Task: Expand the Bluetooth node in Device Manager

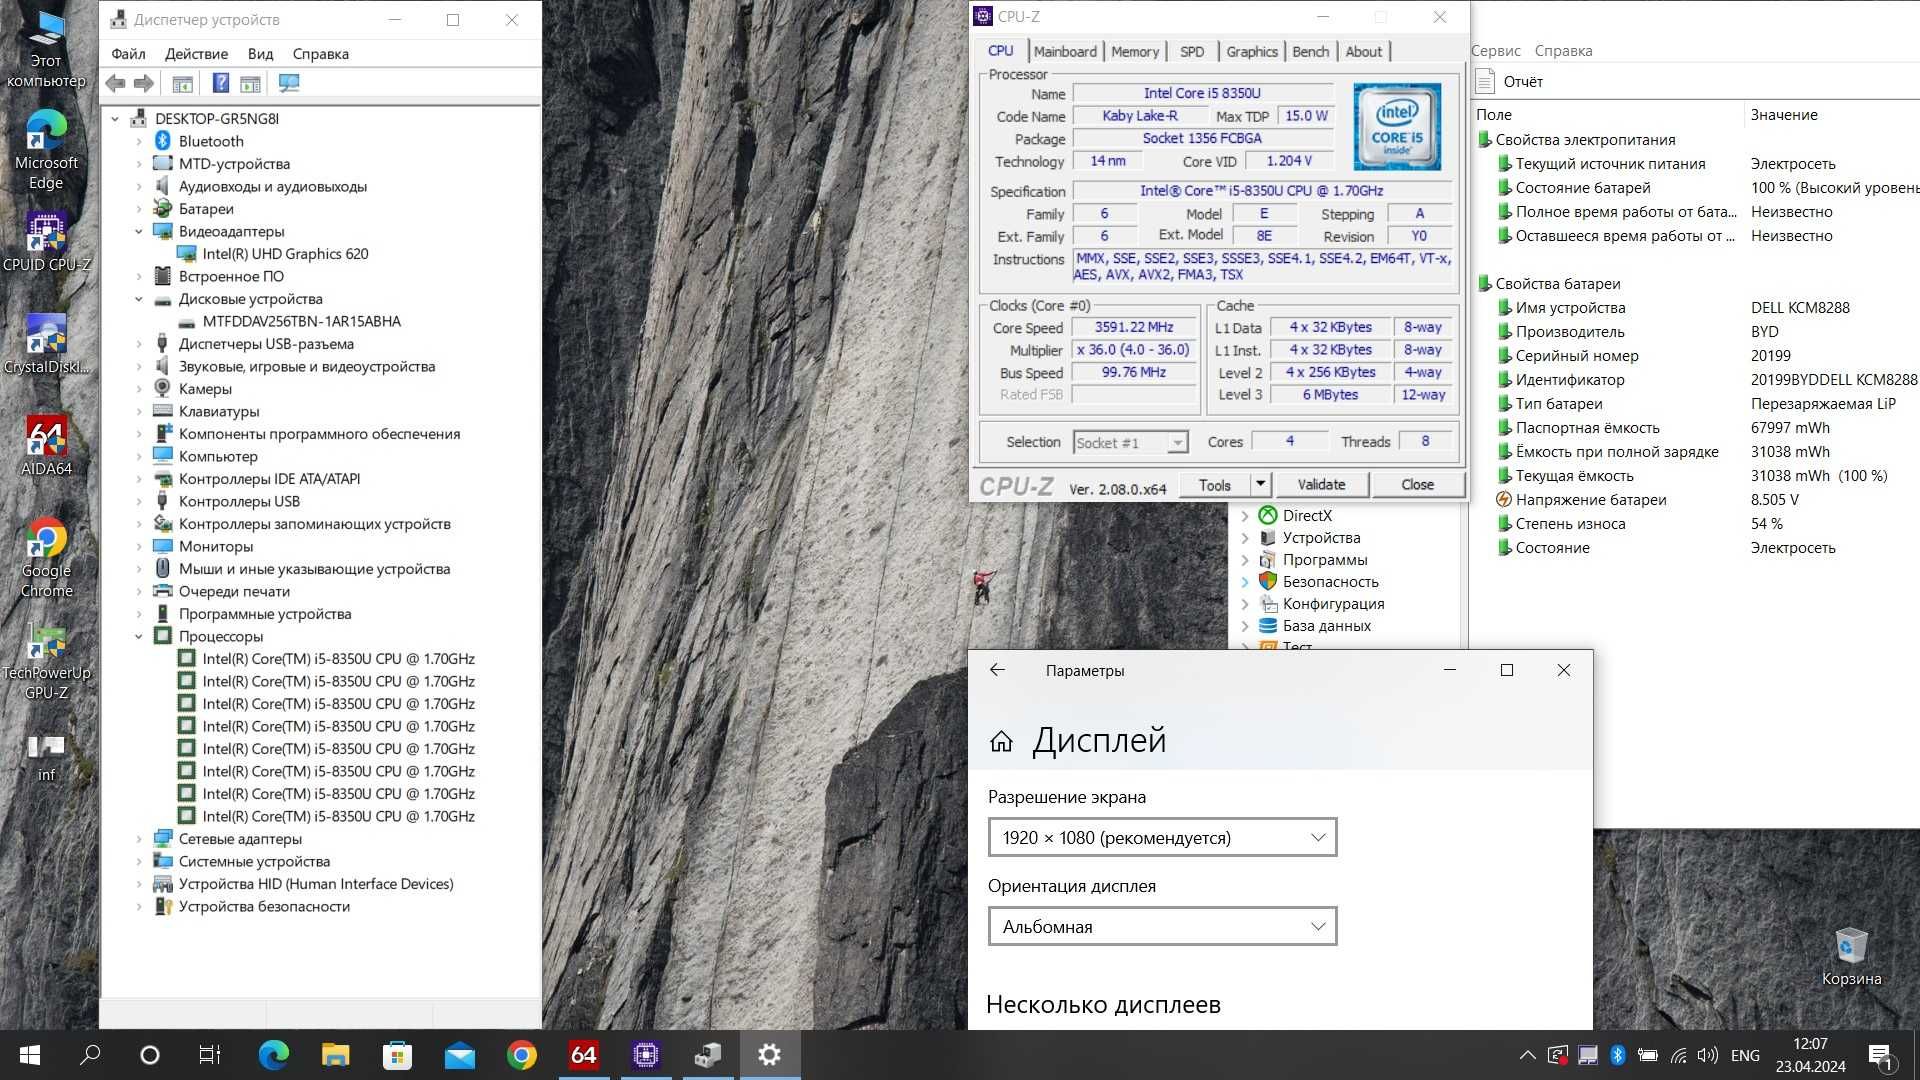Action: [x=139, y=142]
